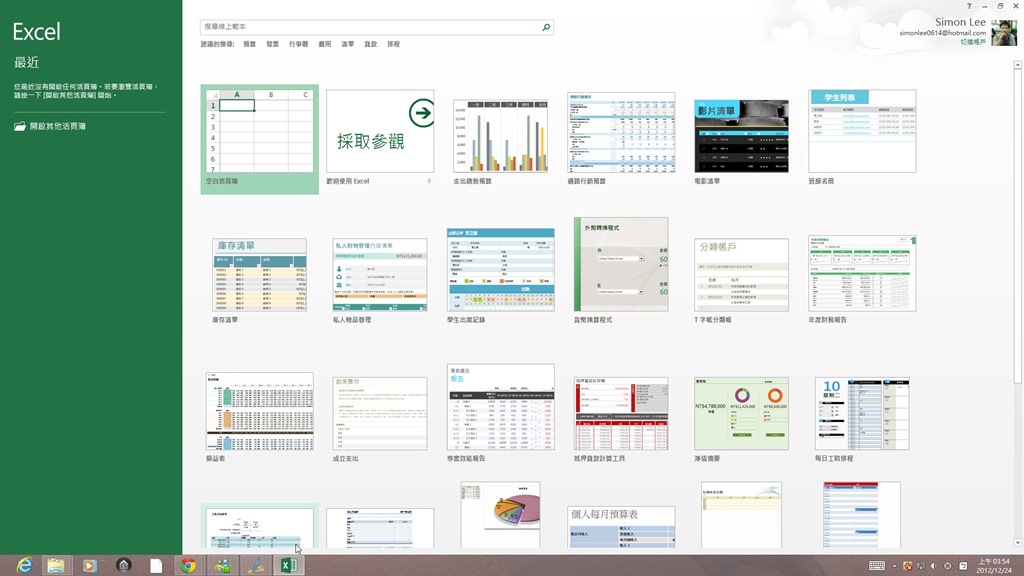This screenshot has height=576, width=1024.
Task: Click the open folder icon in sidebar
Action: (x=20, y=126)
